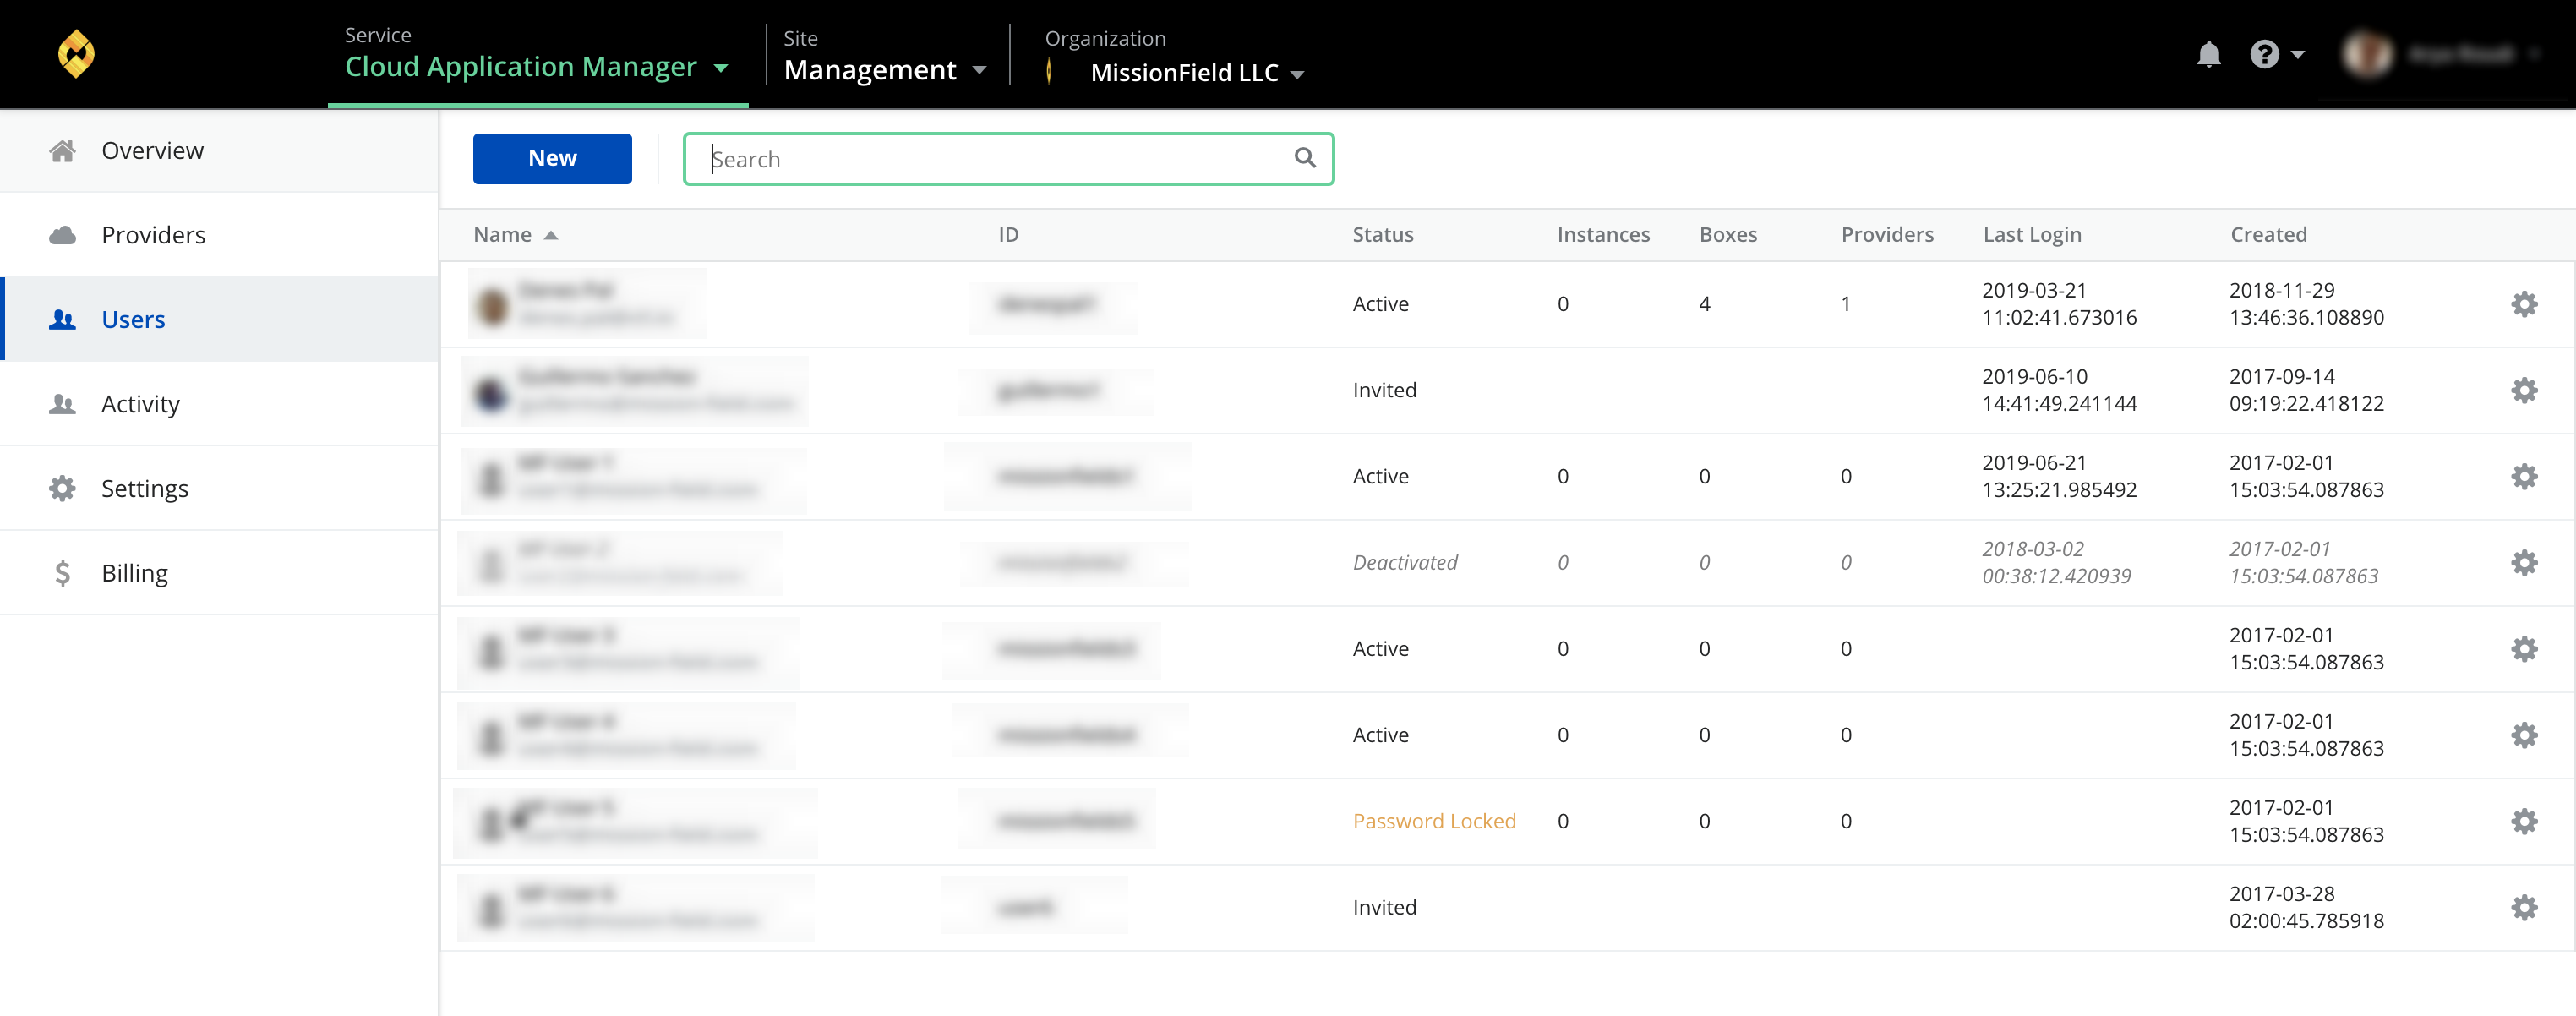The width and height of the screenshot is (2576, 1016).
Task: Click the New button
Action: coord(552,158)
